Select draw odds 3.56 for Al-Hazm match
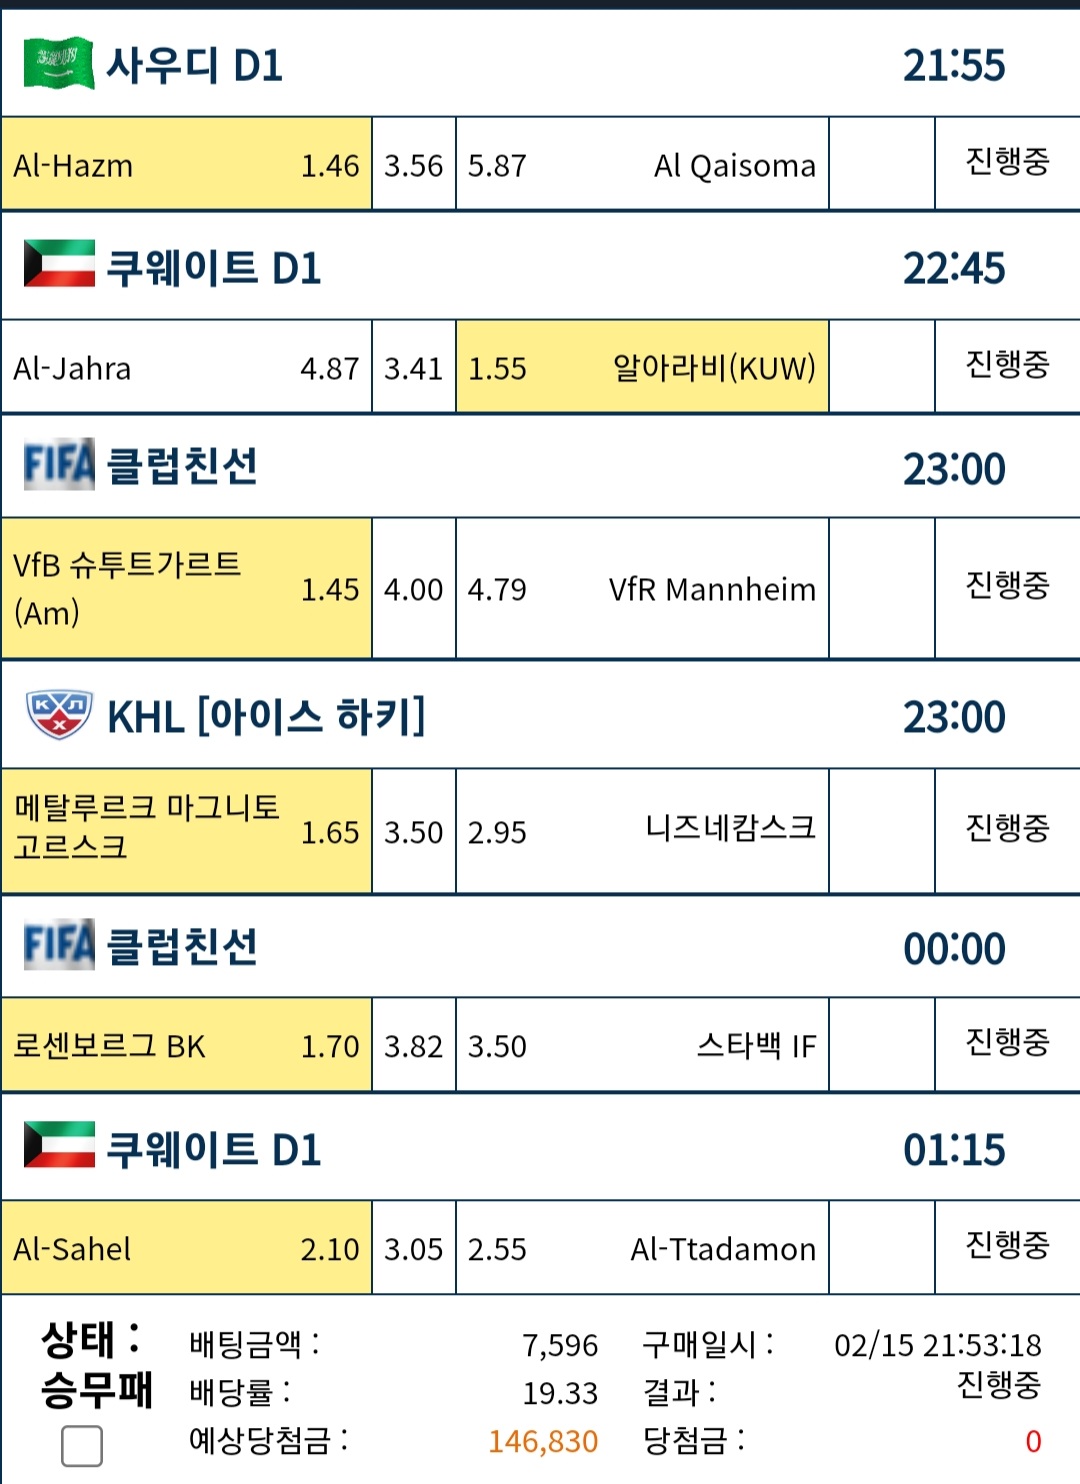The height and width of the screenshot is (1484, 1080). click(x=414, y=164)
